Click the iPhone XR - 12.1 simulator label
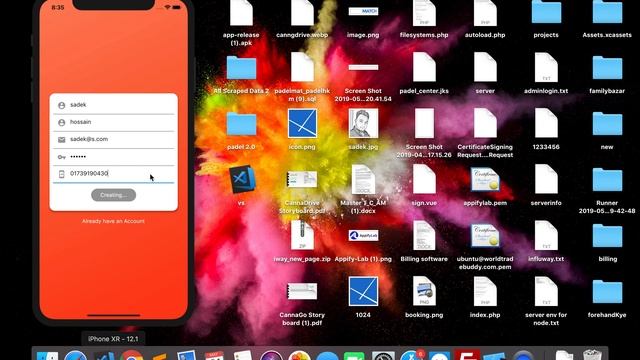 pos(113,339)
